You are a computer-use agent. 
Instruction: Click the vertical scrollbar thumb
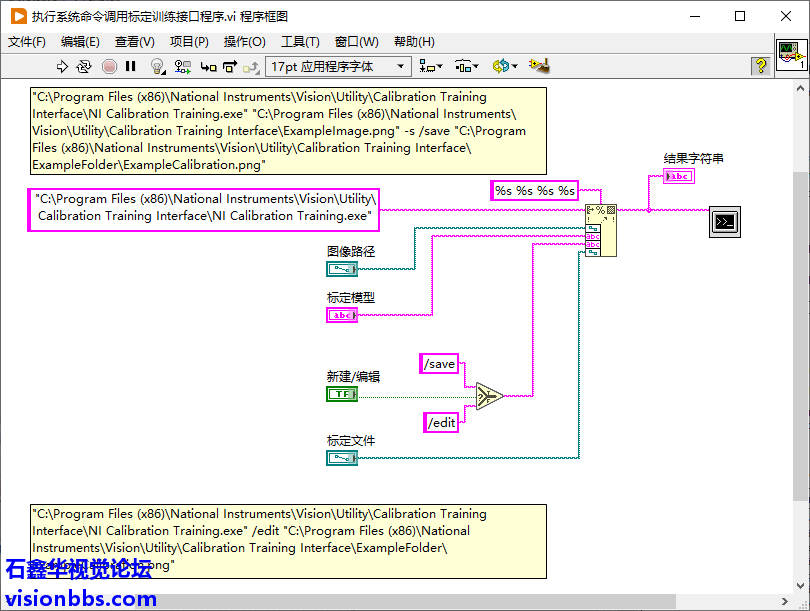tap(800, 336)
